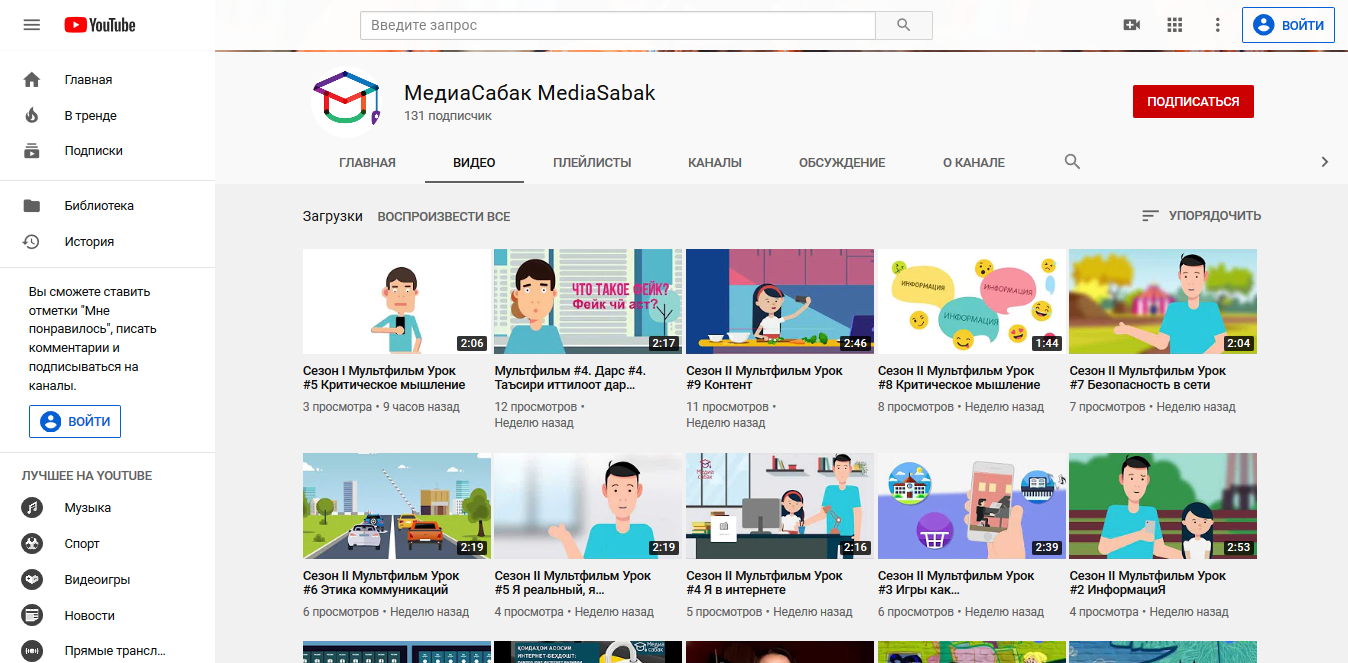Click the Видеоигры label in sidebar
This screenshot has height=663, width=1348.
coord(97,580)
